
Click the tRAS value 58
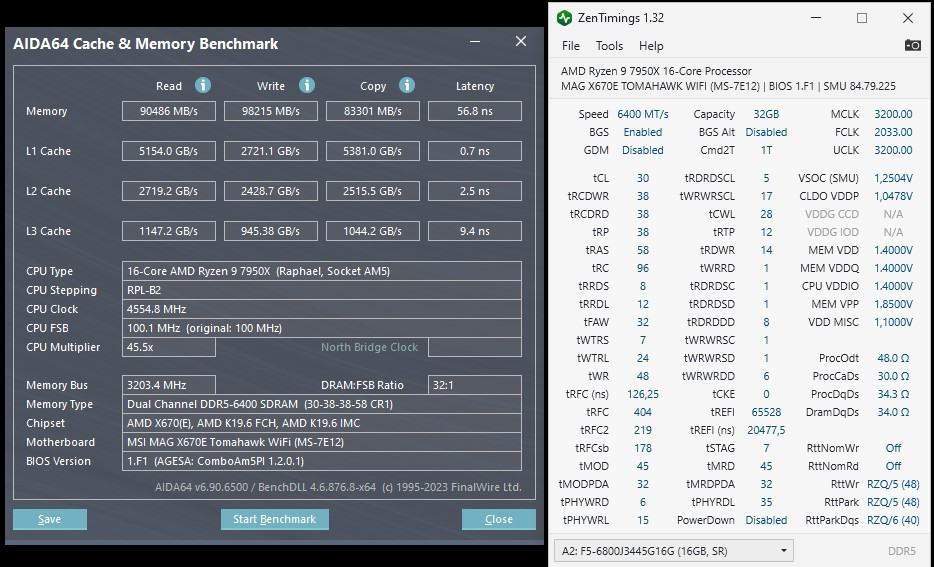(x=643, y=250)
